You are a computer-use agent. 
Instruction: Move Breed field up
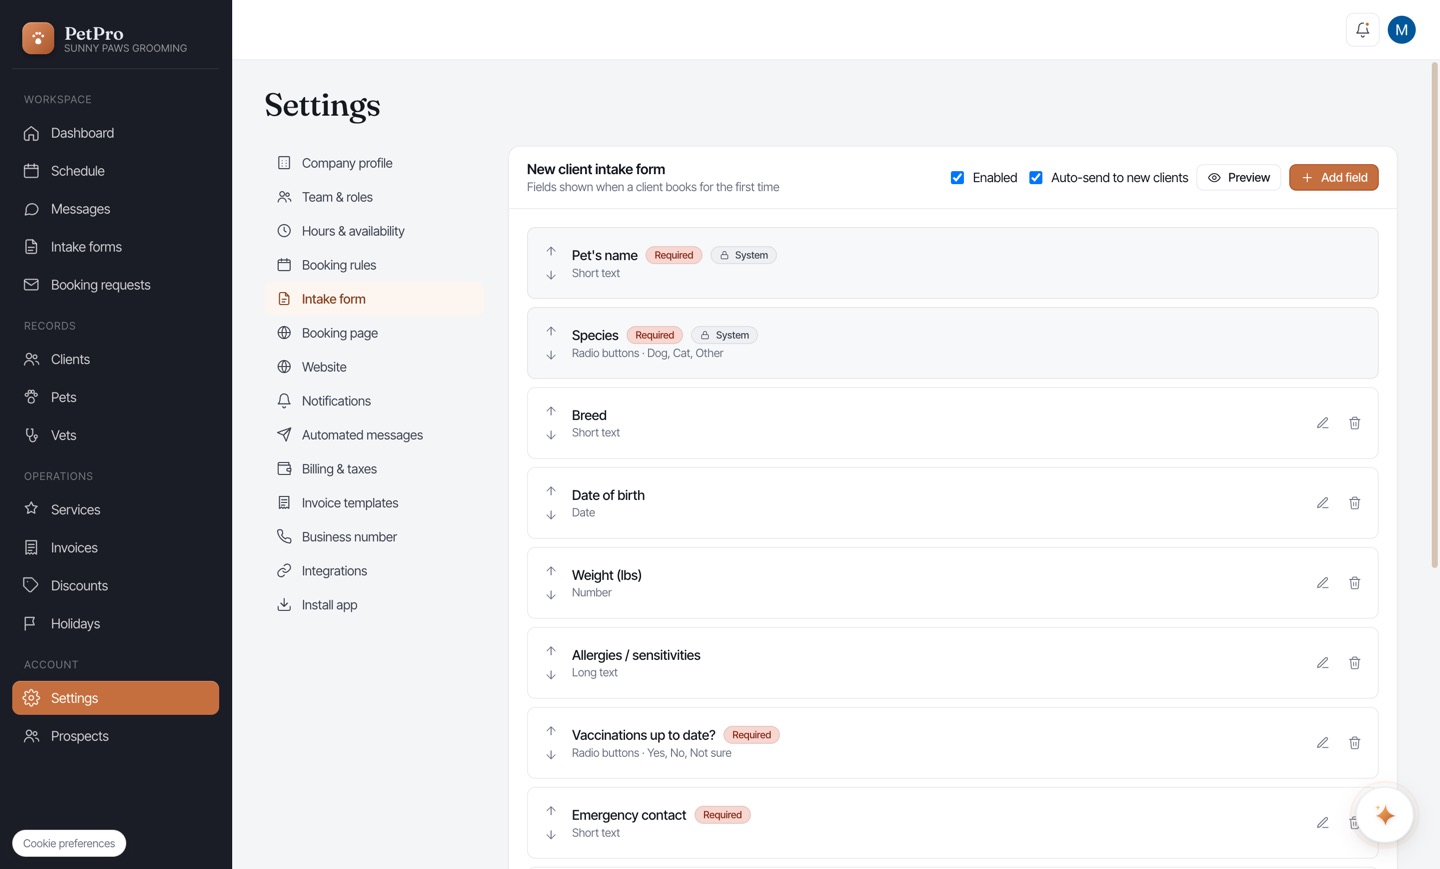551,411
